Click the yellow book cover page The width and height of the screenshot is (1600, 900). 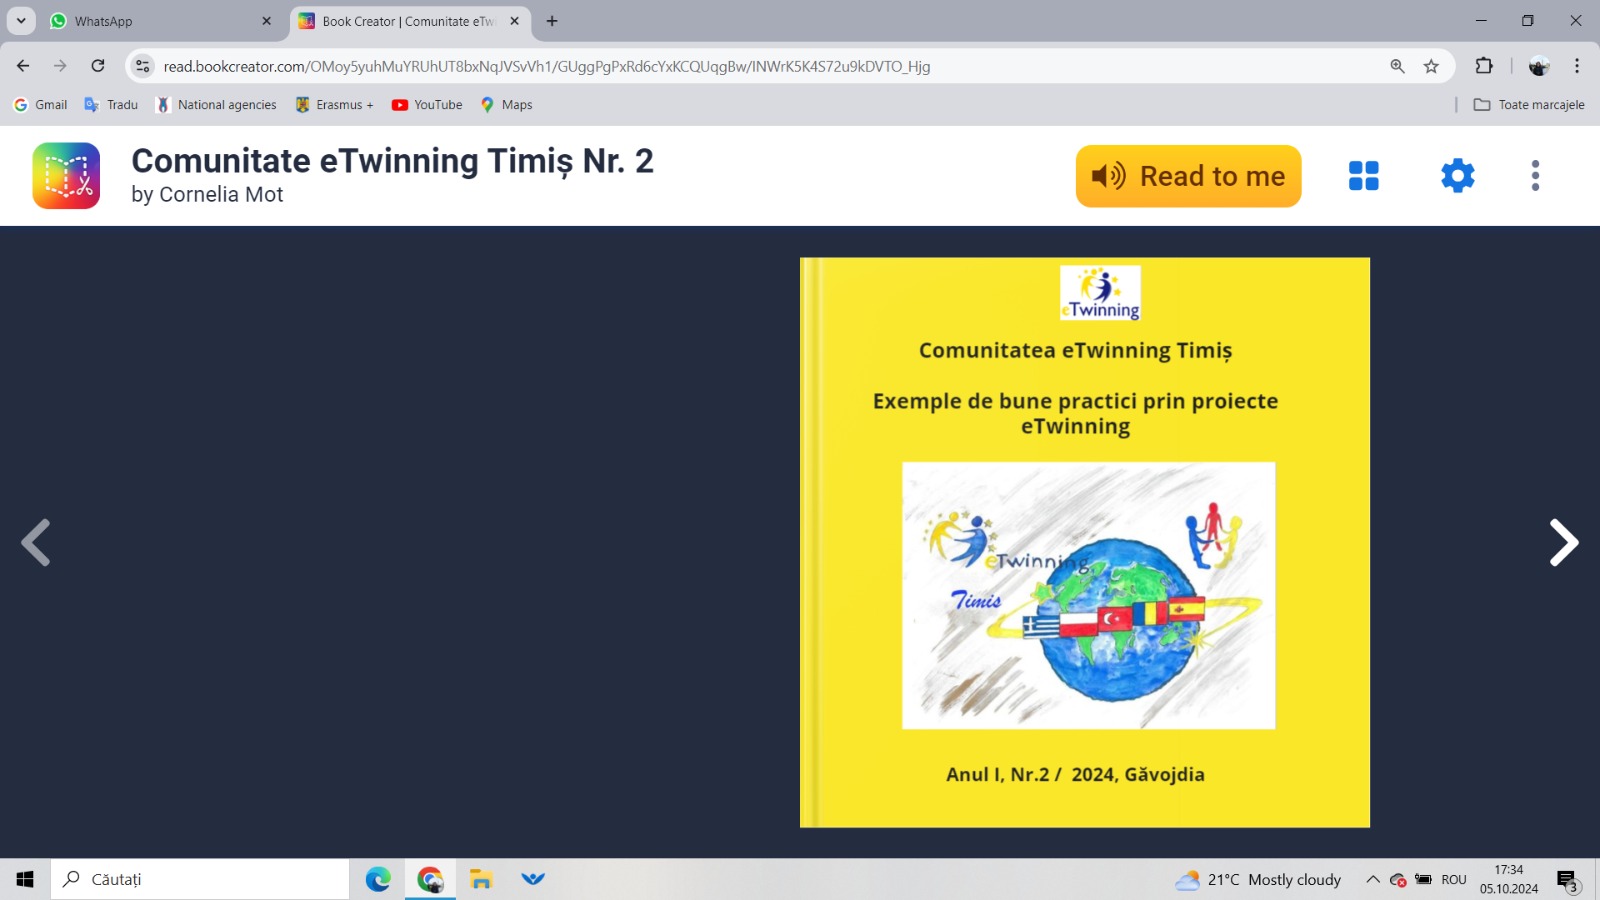point(1085,543)
